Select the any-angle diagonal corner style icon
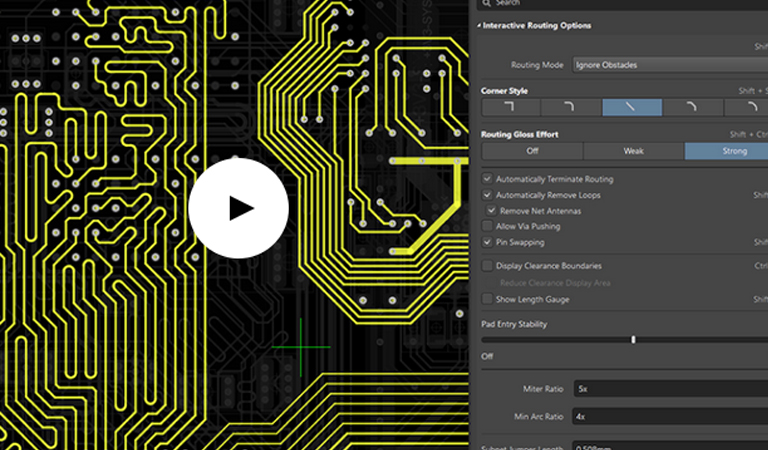The height and width of the screenshot is (450, 768). point(632,107)
